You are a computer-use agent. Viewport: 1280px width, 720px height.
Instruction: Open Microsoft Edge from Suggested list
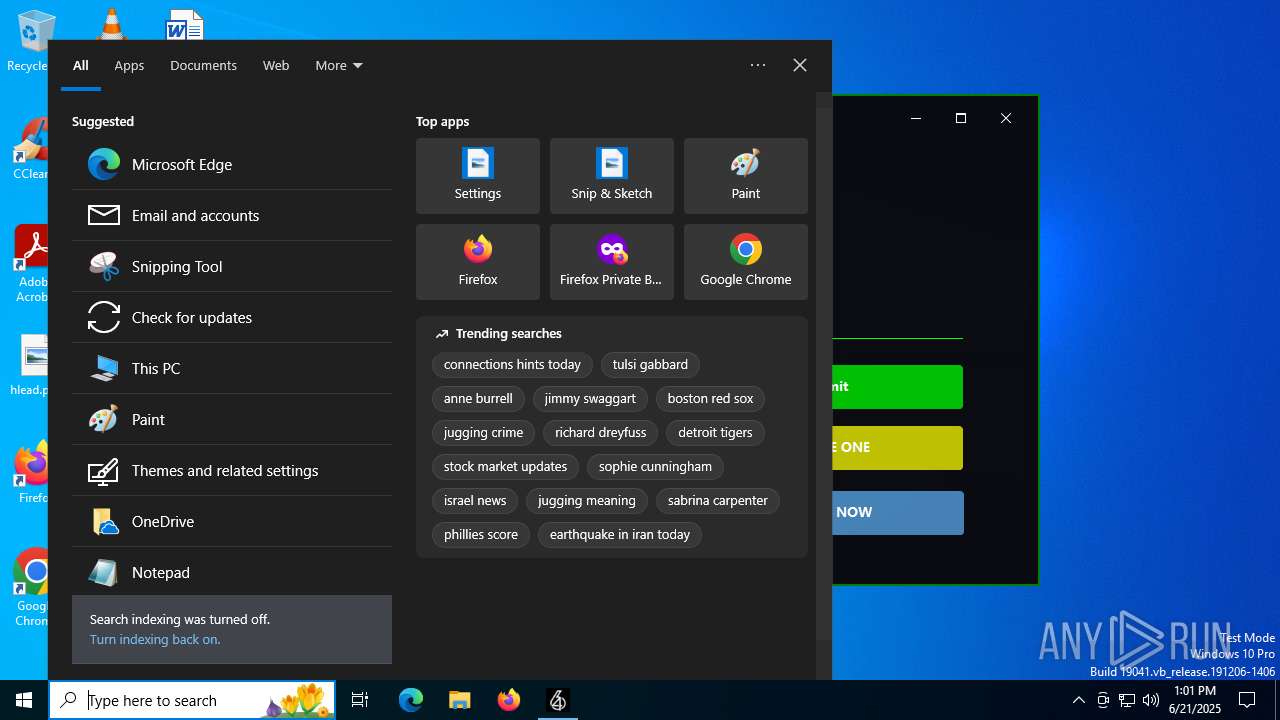[x=232, y=165]
